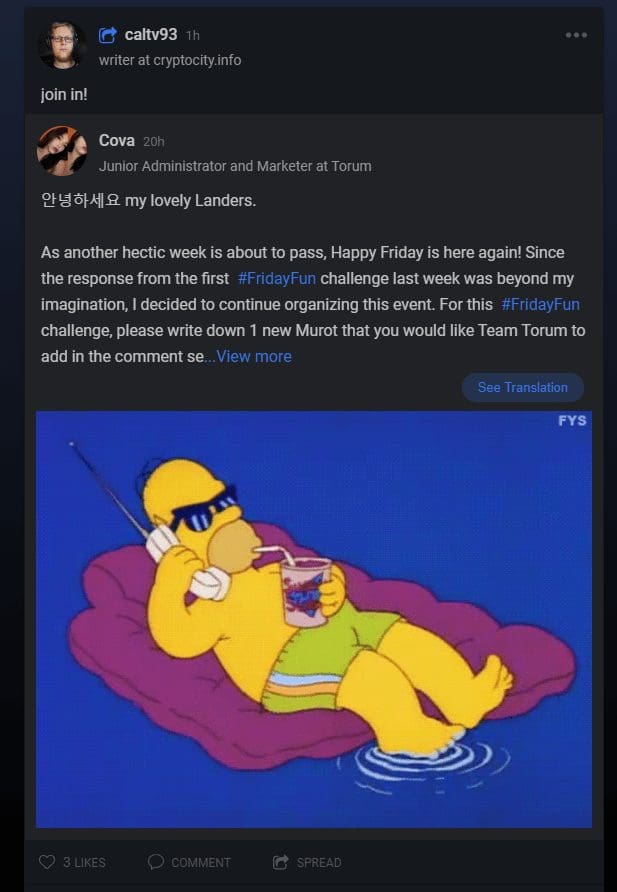Open the Cova username link

[x=117, y=141]
